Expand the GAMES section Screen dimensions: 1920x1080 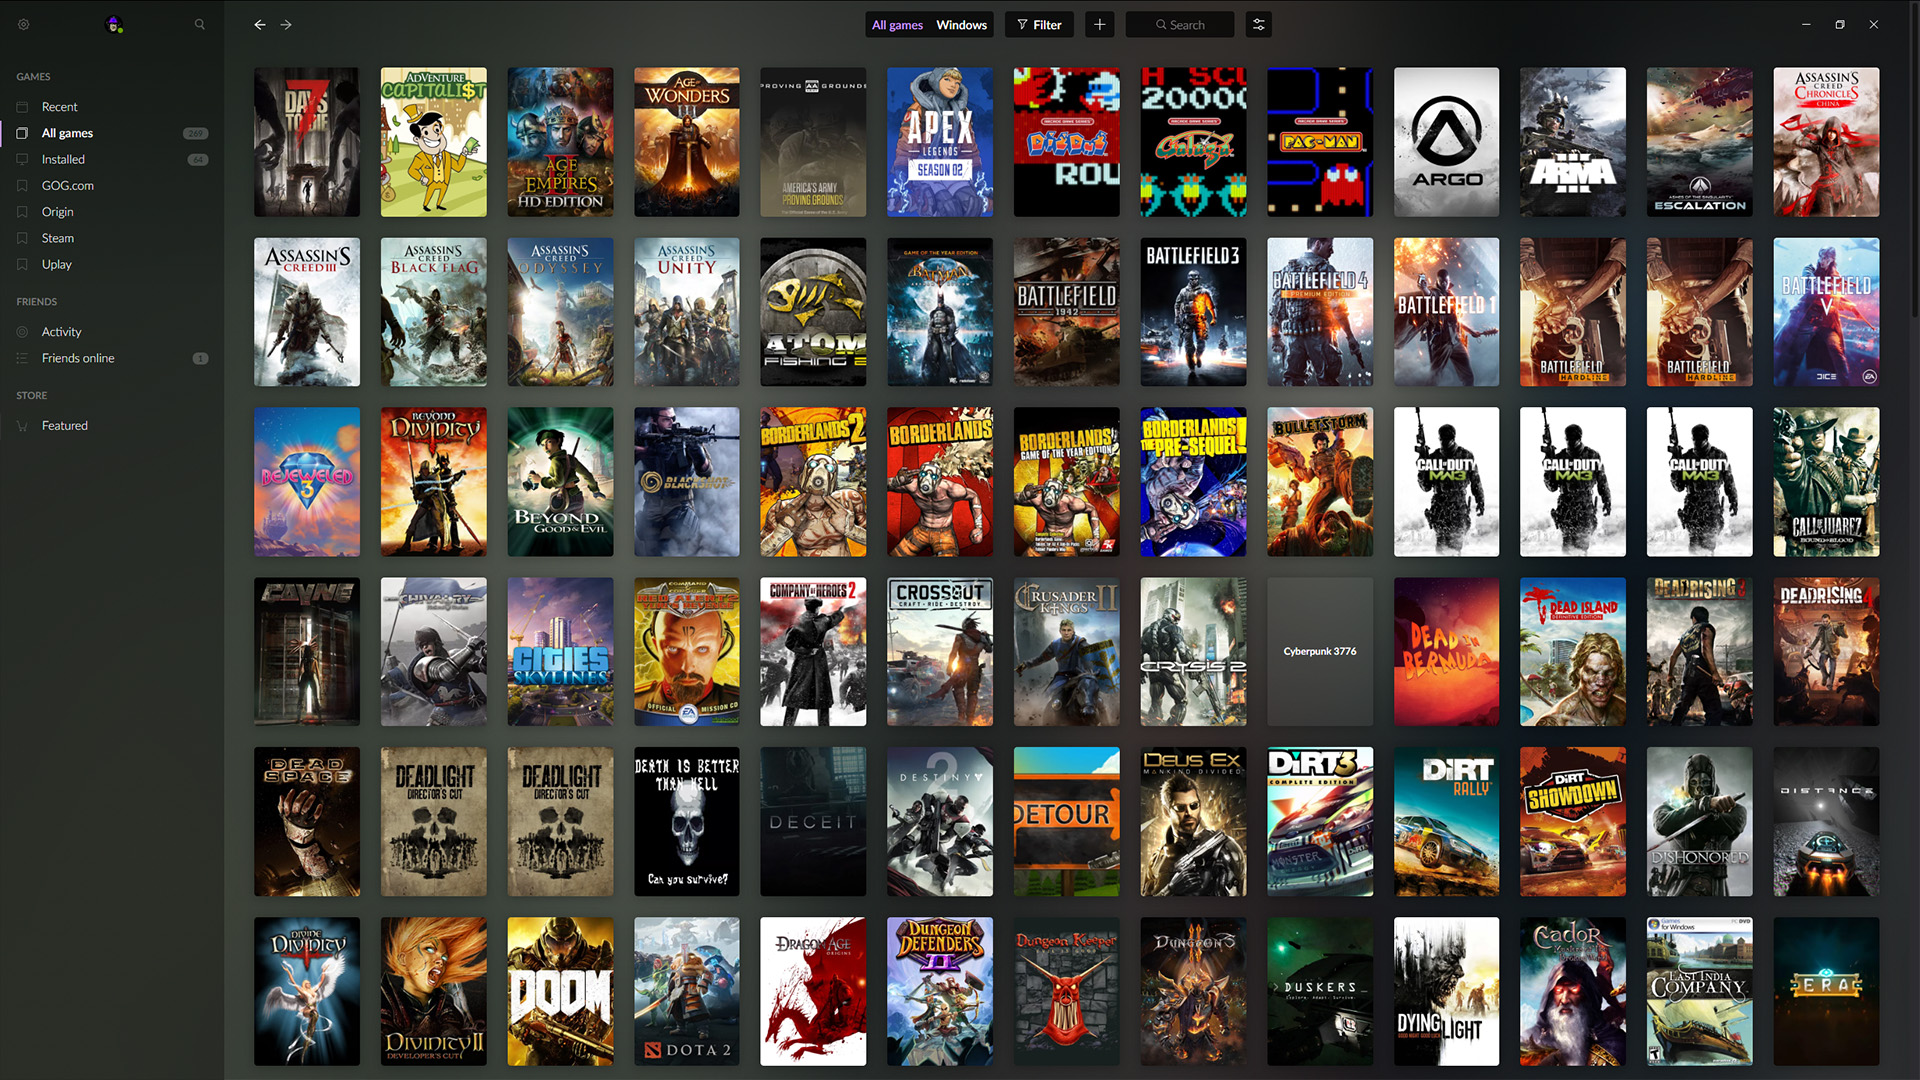pos(33,75)
